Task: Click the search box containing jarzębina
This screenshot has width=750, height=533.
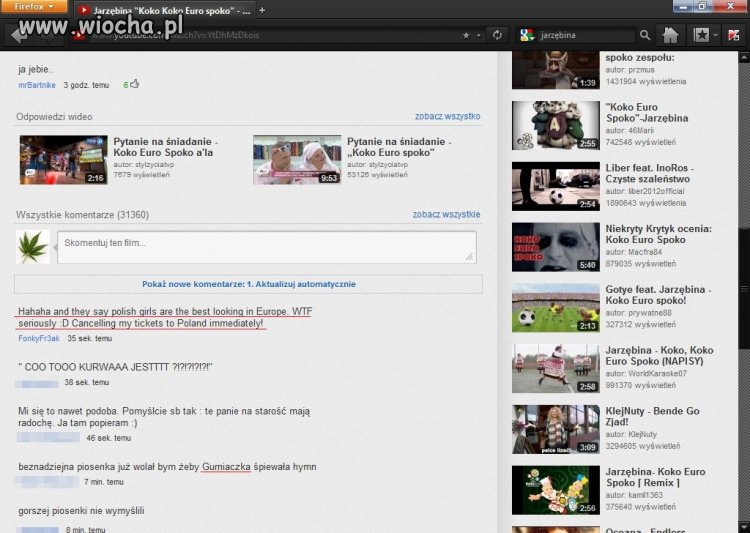Action: pos(586,35)
